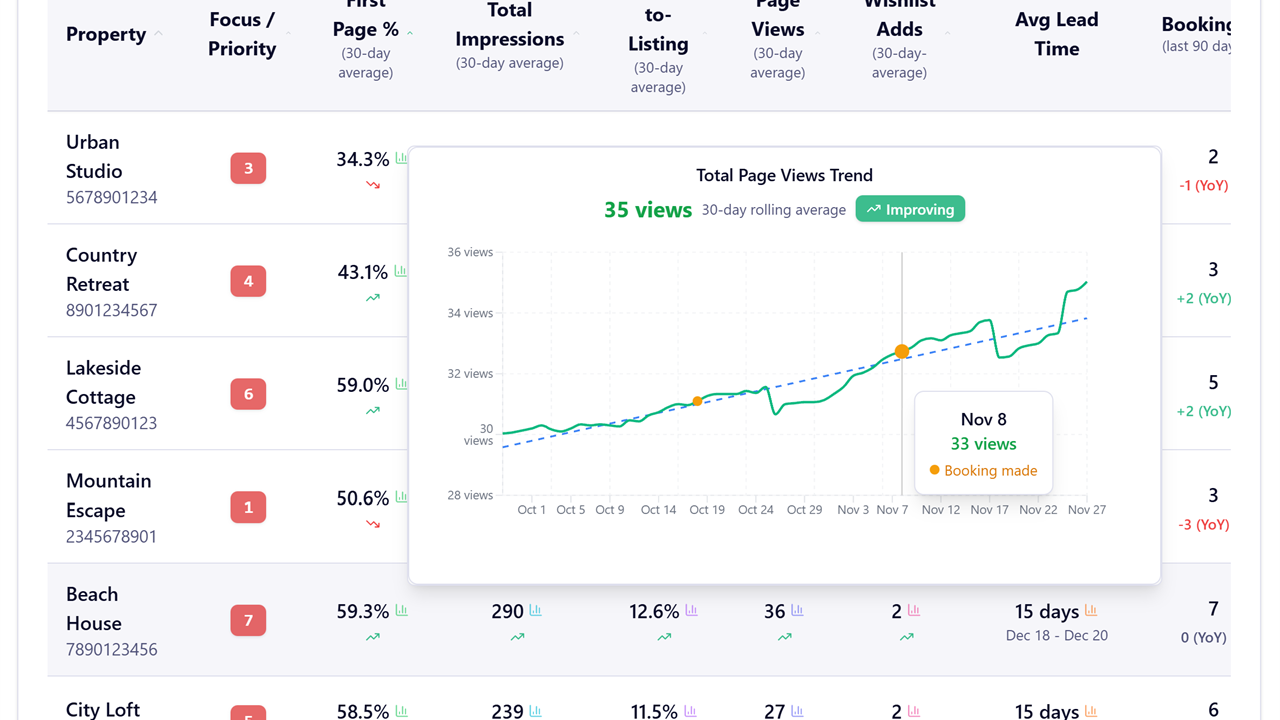Click the +2 (YoY) value for Country Retreat
The width and height of the screenshot is (1280, 720).
[x=1203, y=298]
